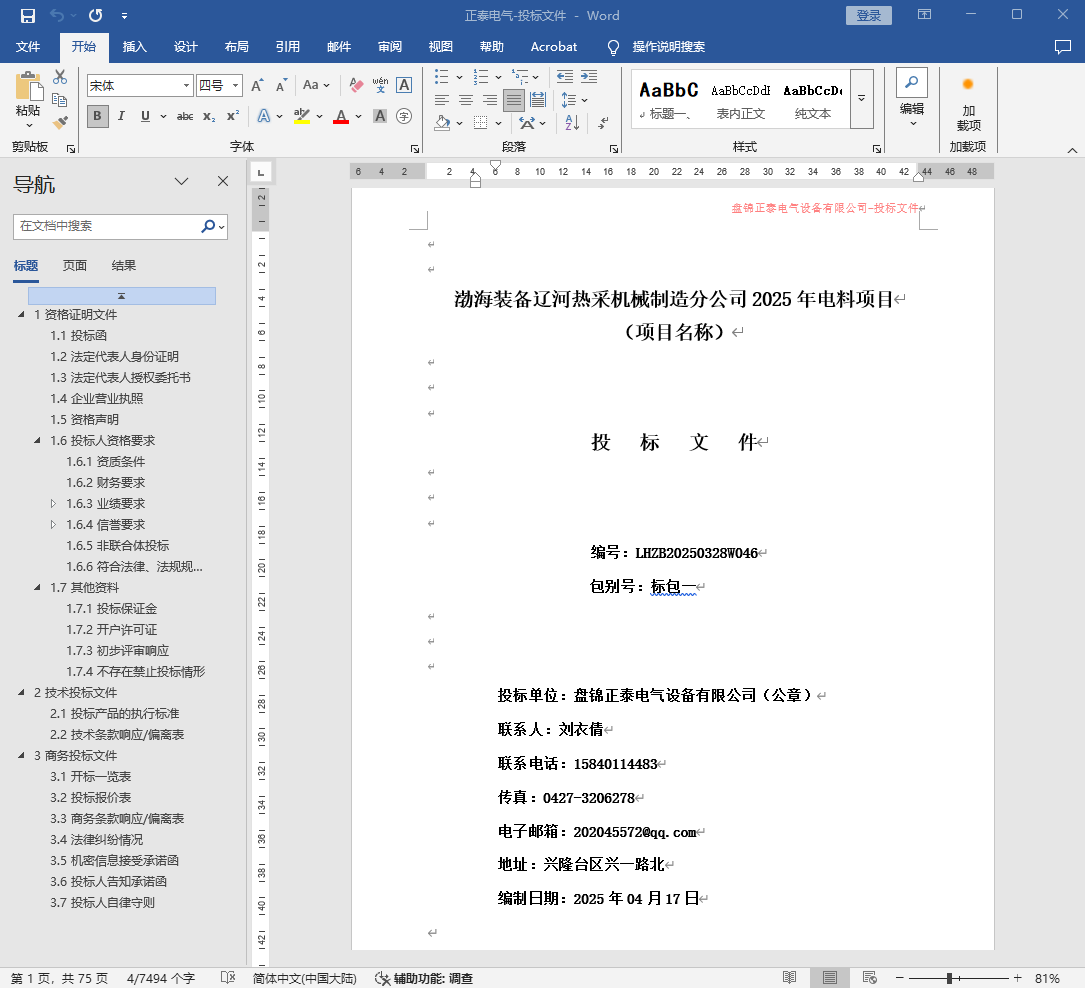Clear all formatting eraser icon
The height and width of the screenshot is (988, 1085).
(x=356, y=85)
